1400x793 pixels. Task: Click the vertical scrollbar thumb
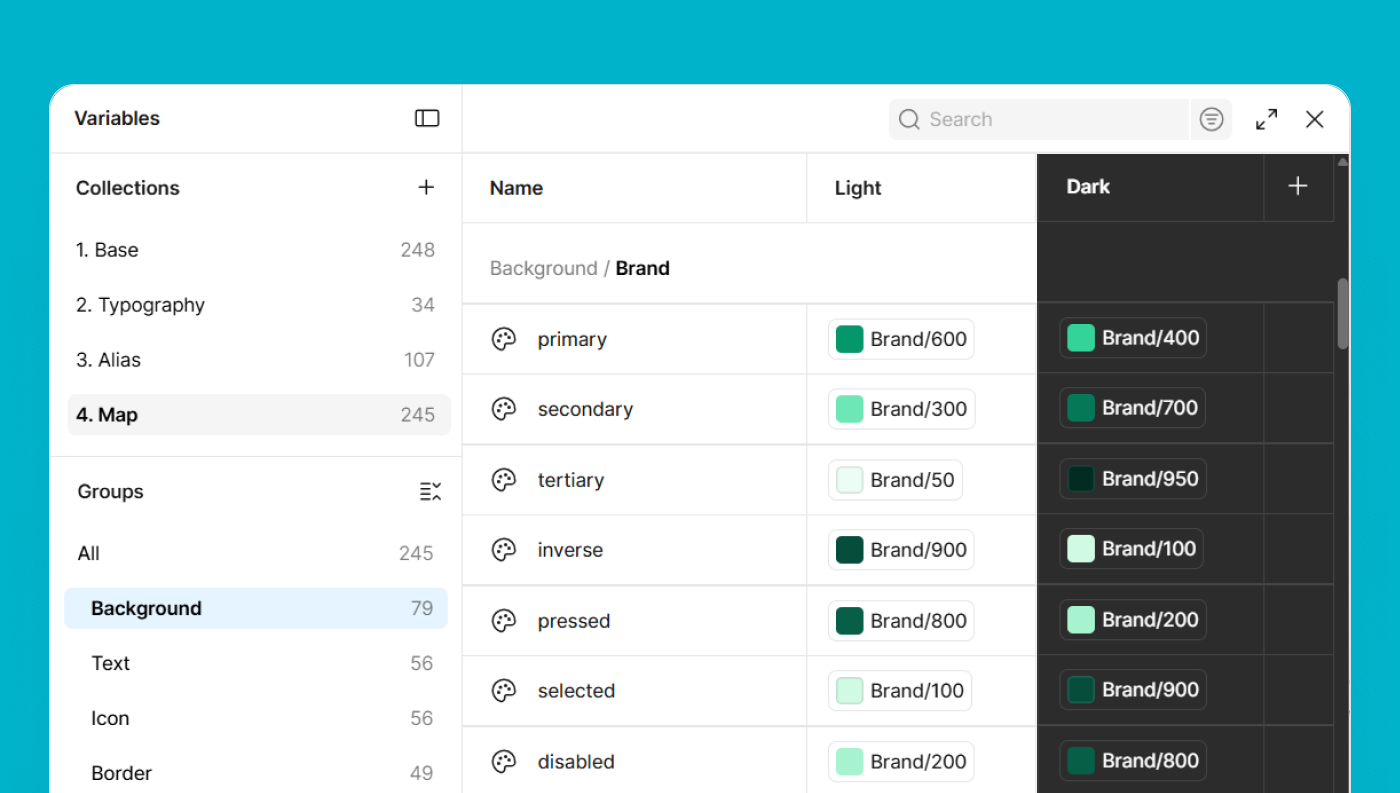coord(1343,313)
